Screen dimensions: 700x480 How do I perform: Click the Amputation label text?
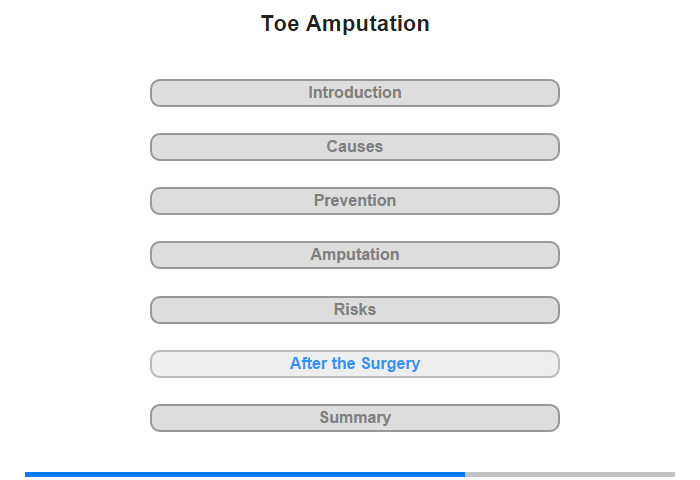pyautogui.click(x=354, y=255)
